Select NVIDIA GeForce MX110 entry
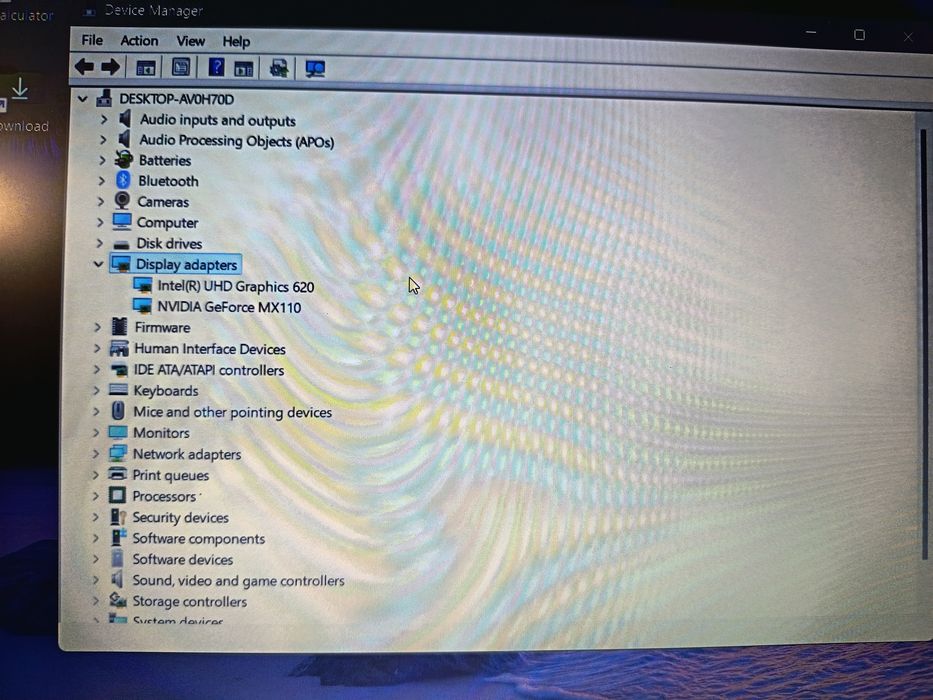 (229, 307)
